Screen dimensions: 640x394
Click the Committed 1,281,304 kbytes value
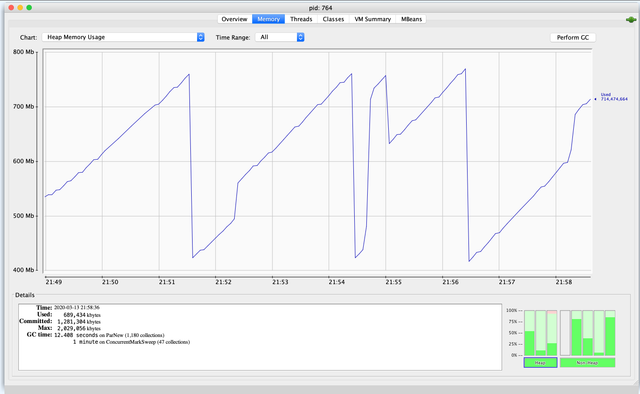pos(79,322)
